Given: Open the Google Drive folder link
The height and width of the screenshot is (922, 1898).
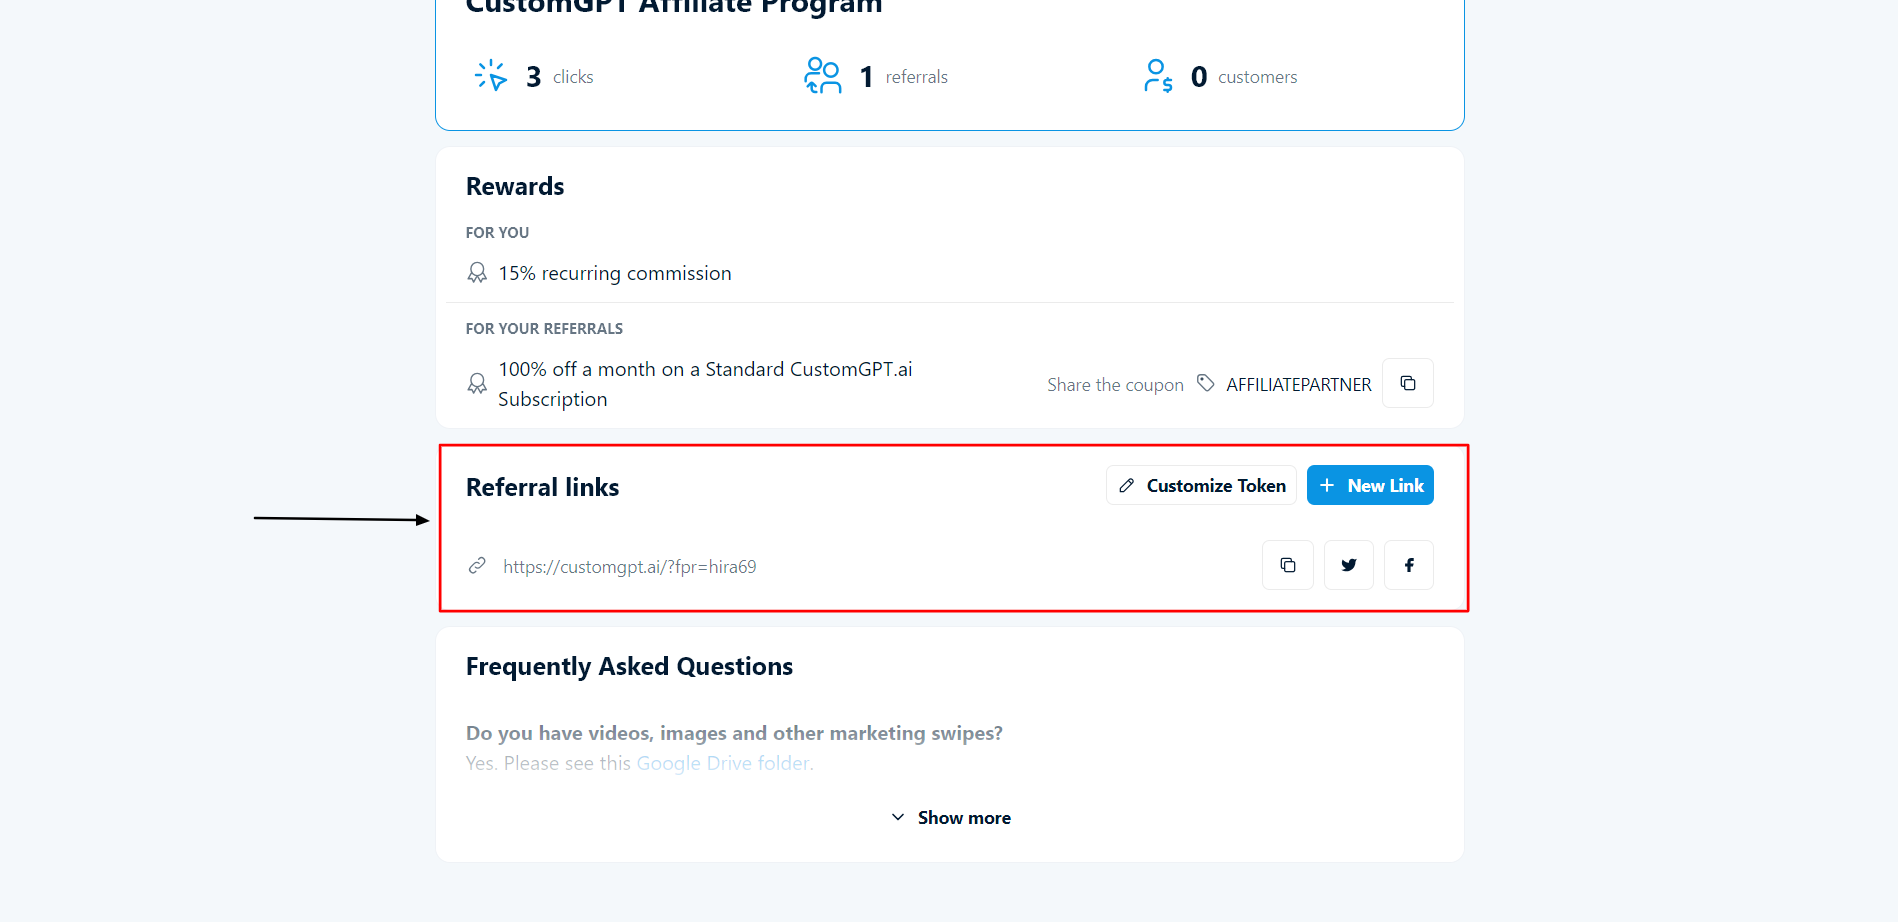Looking at the screenshot, I should (x=723, y=763).
